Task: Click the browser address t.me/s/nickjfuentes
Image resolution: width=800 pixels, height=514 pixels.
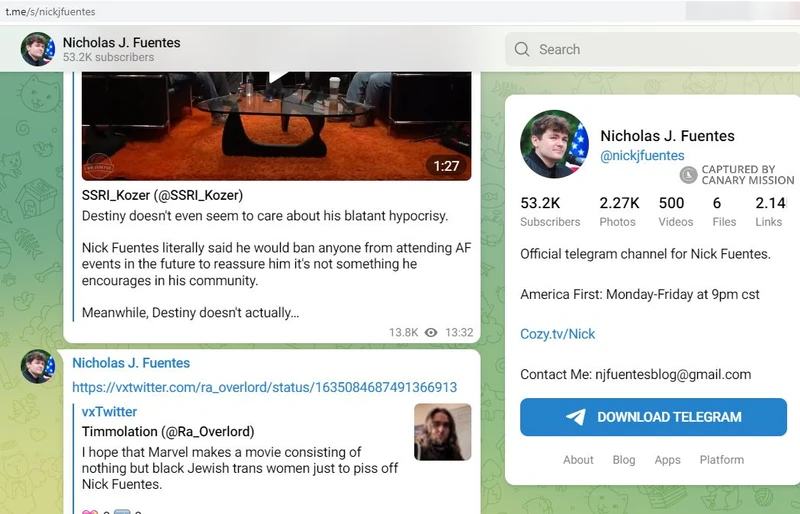Action: click(50, 11)
